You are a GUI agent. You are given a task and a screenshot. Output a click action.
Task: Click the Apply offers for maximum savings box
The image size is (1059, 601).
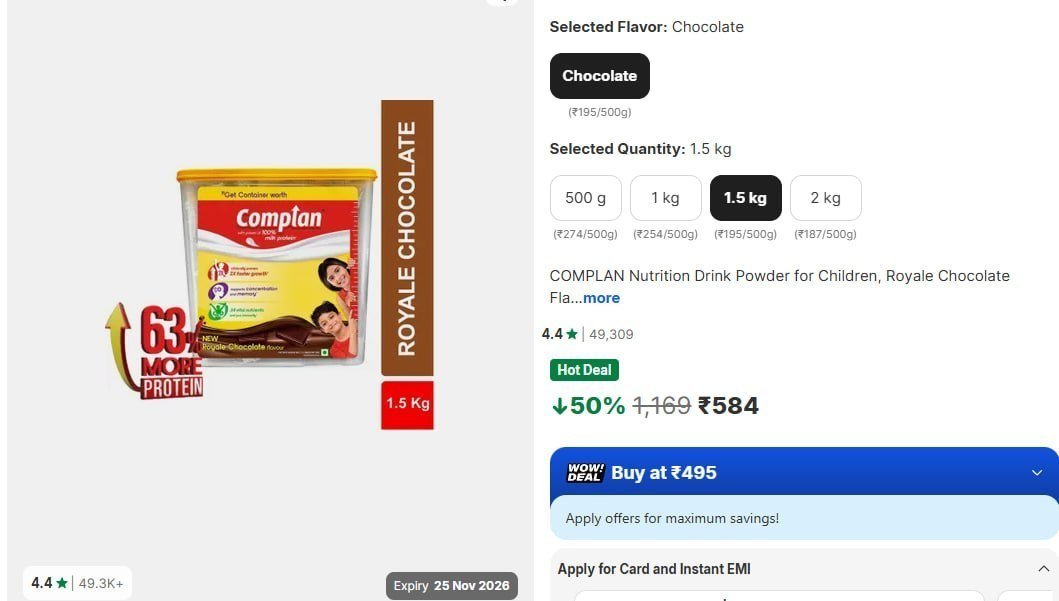804,518
